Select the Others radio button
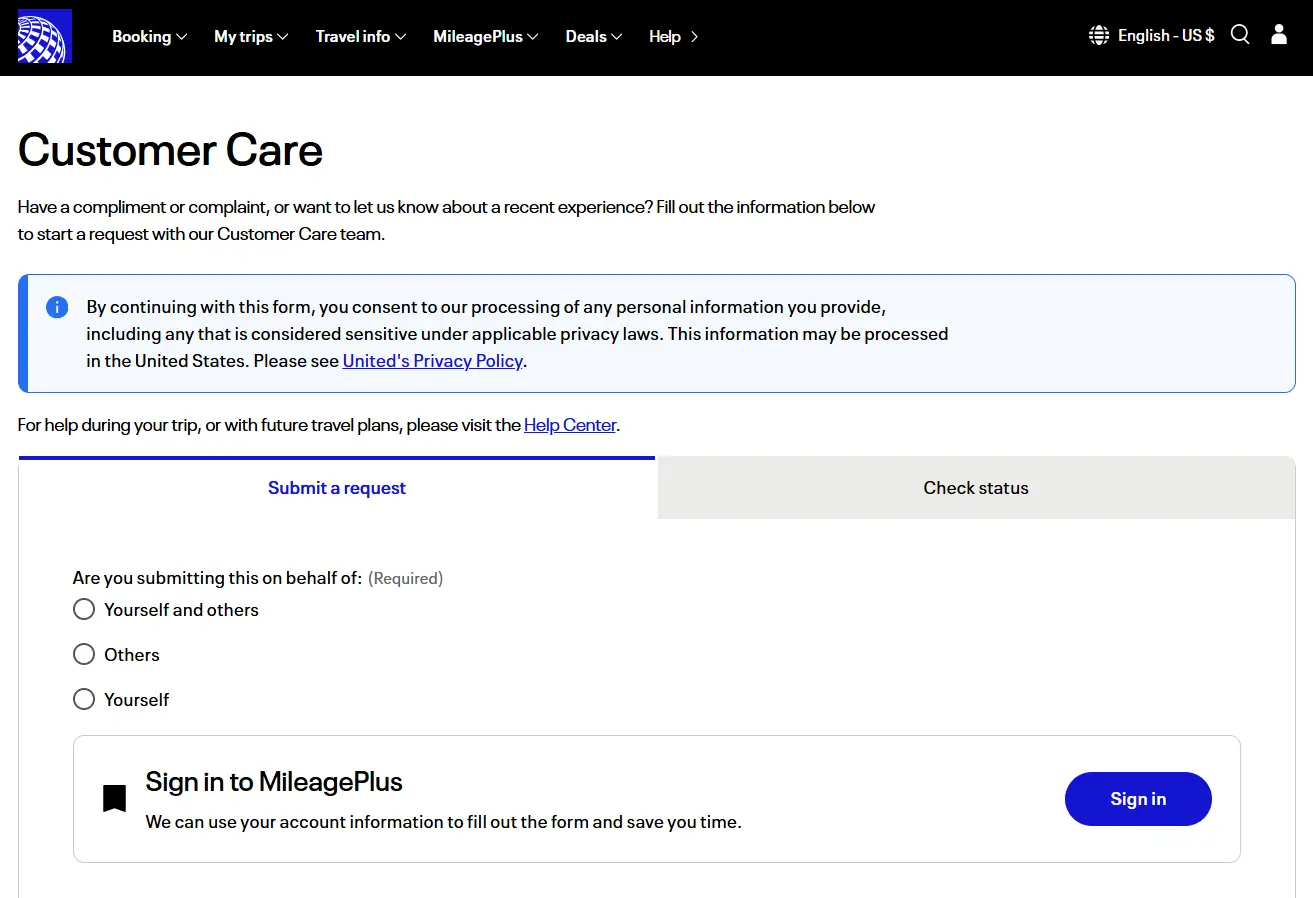The image size is (1313, 898). click(84, 654)
